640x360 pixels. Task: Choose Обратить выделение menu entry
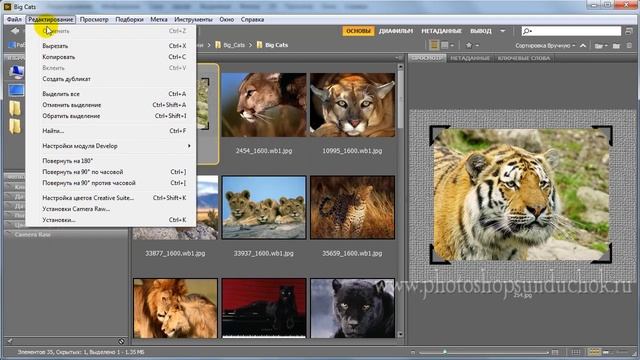111,116
